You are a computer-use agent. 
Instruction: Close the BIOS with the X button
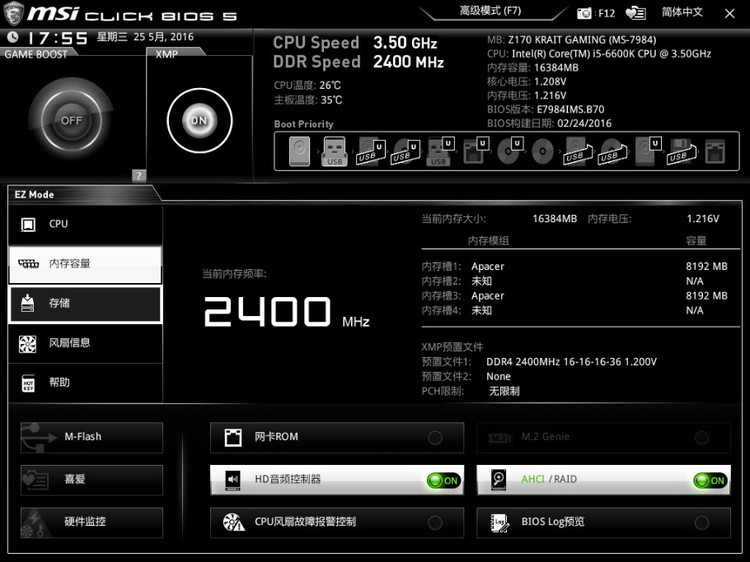pos(729,13)
